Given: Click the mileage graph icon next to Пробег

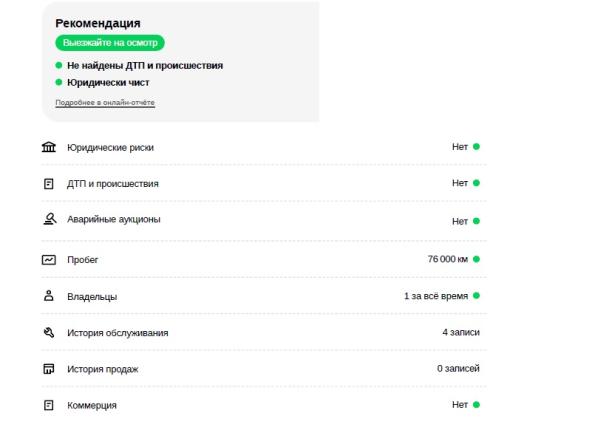Looking at the screenshot, I should point(49,260).
